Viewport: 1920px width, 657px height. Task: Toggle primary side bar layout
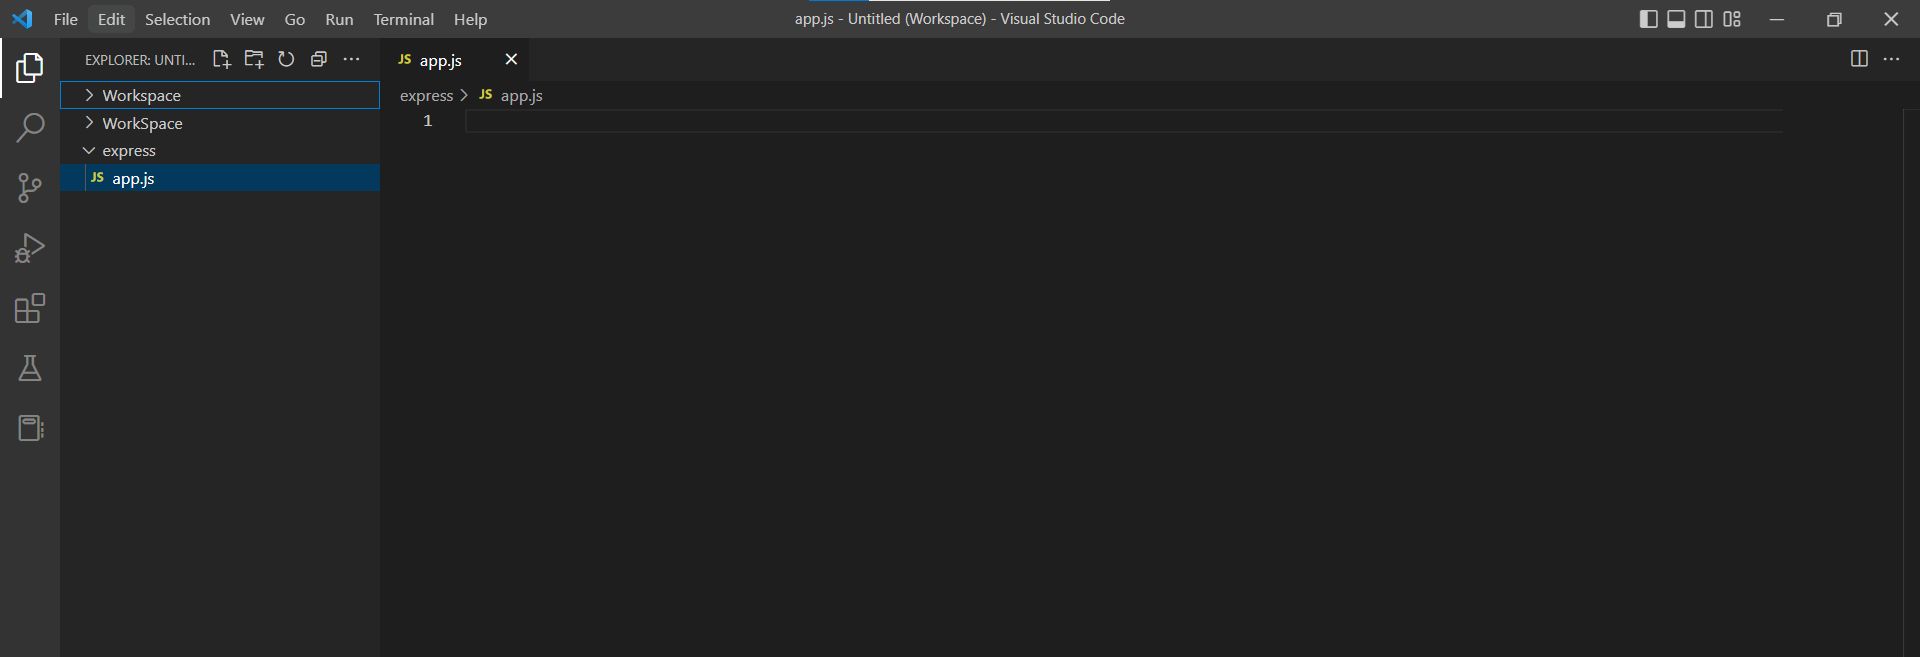pyautogui.click(x=1649, y=19)
